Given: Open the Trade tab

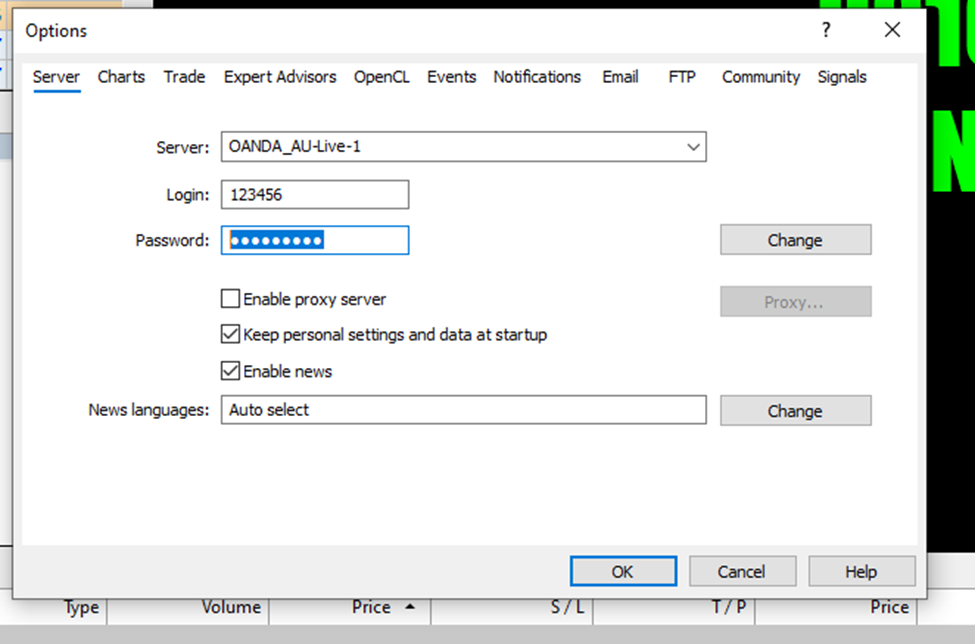Looking at the screenshot, I should click(184, 77).
